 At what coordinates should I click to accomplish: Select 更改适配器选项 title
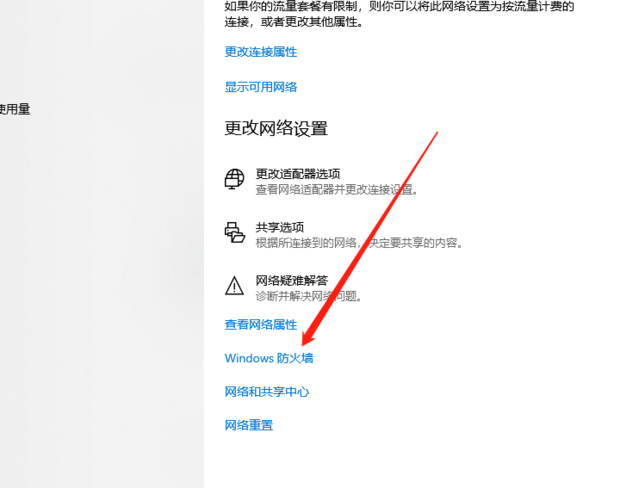[x=298, y=174]
